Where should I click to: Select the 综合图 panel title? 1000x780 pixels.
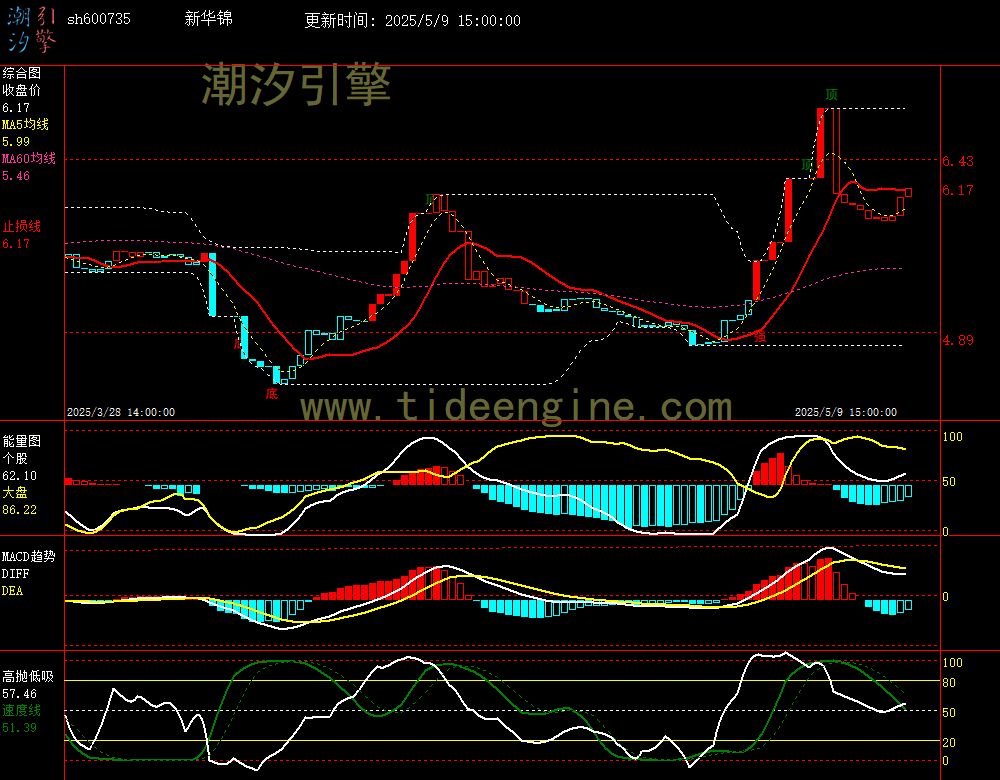[x=22, y=73]
